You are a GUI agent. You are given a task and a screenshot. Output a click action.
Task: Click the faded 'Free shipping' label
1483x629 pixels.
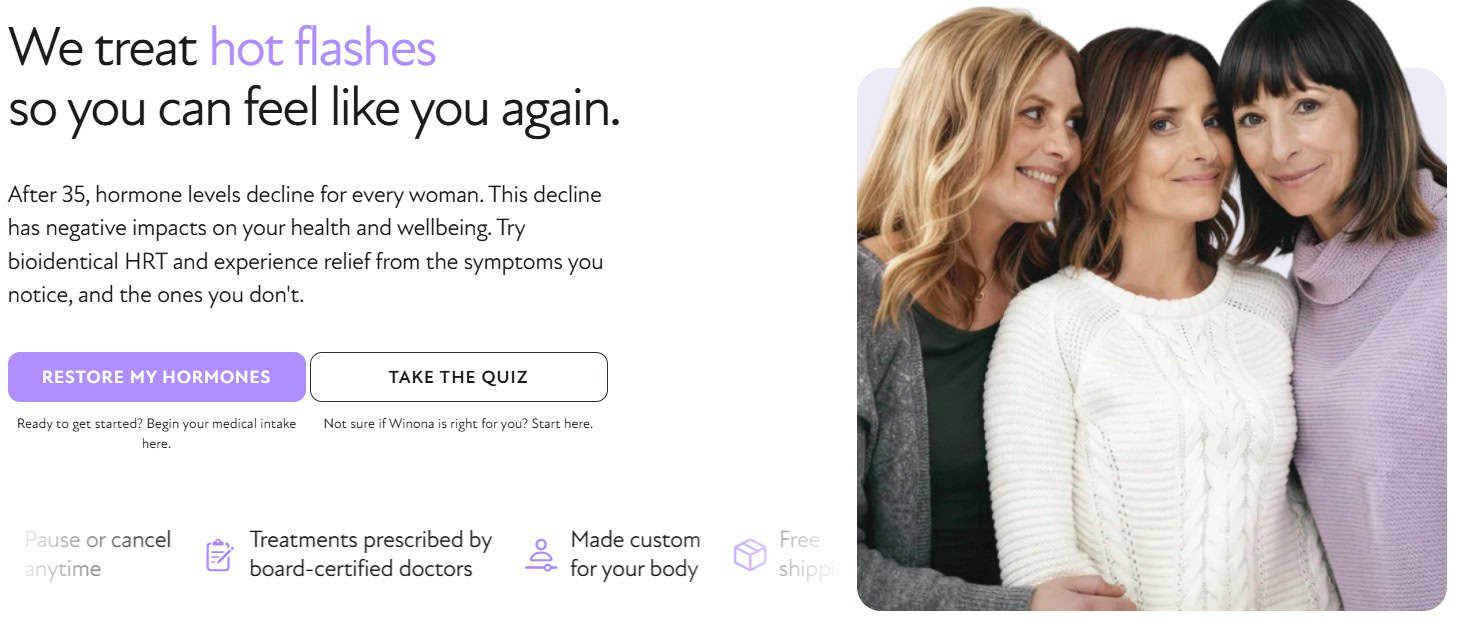[x=803, y=554]
